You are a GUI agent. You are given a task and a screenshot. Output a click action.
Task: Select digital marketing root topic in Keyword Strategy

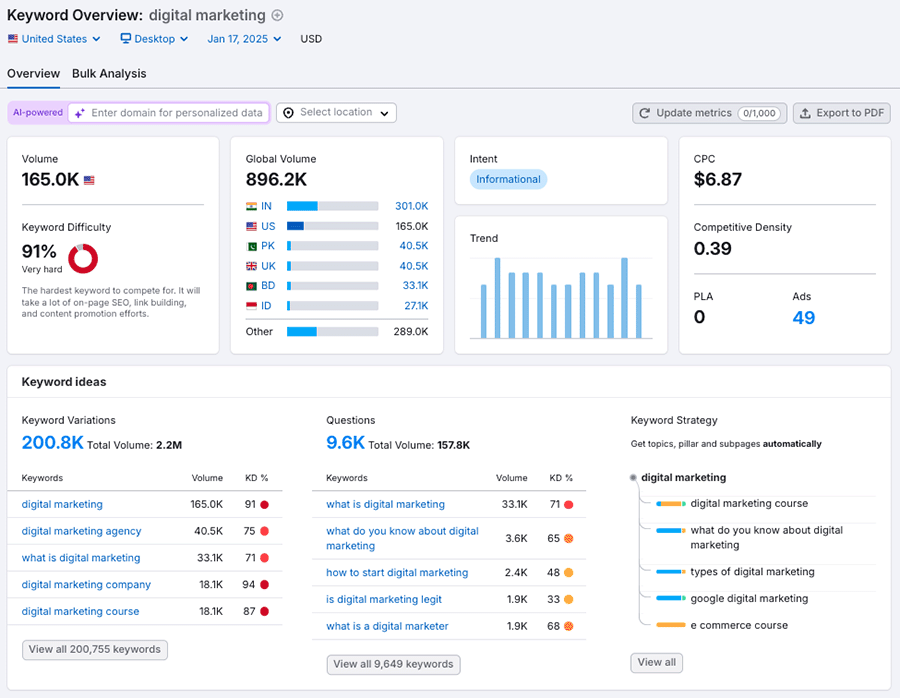684,478
